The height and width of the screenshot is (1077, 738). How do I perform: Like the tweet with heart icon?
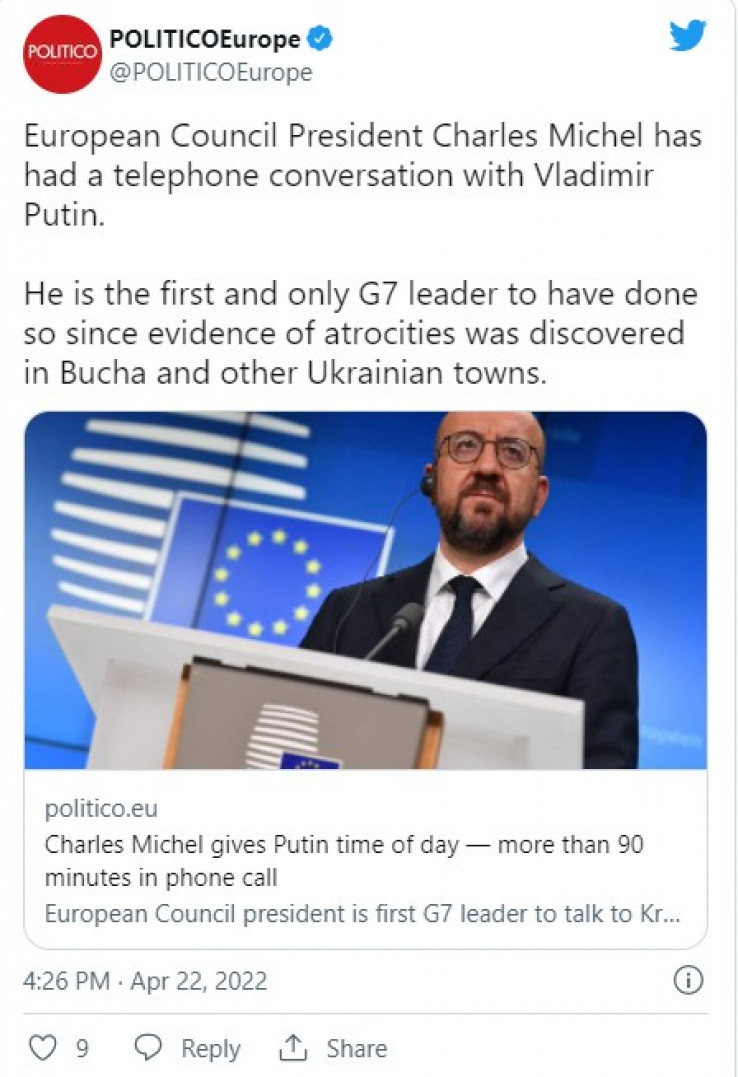[42, 1048]
